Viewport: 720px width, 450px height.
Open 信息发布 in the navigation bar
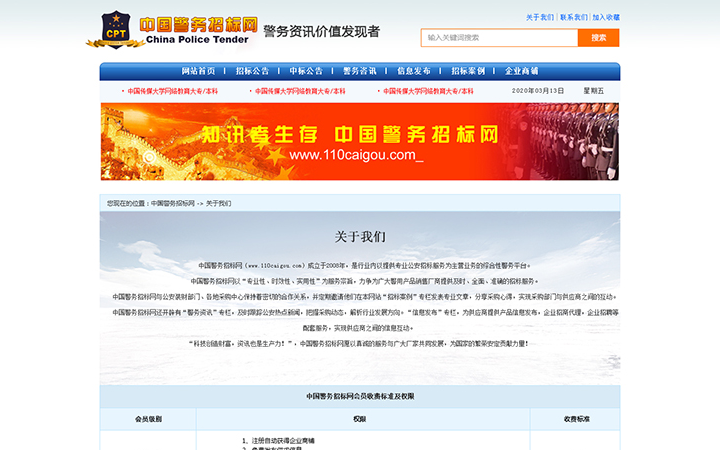click(x=414, y=71)
